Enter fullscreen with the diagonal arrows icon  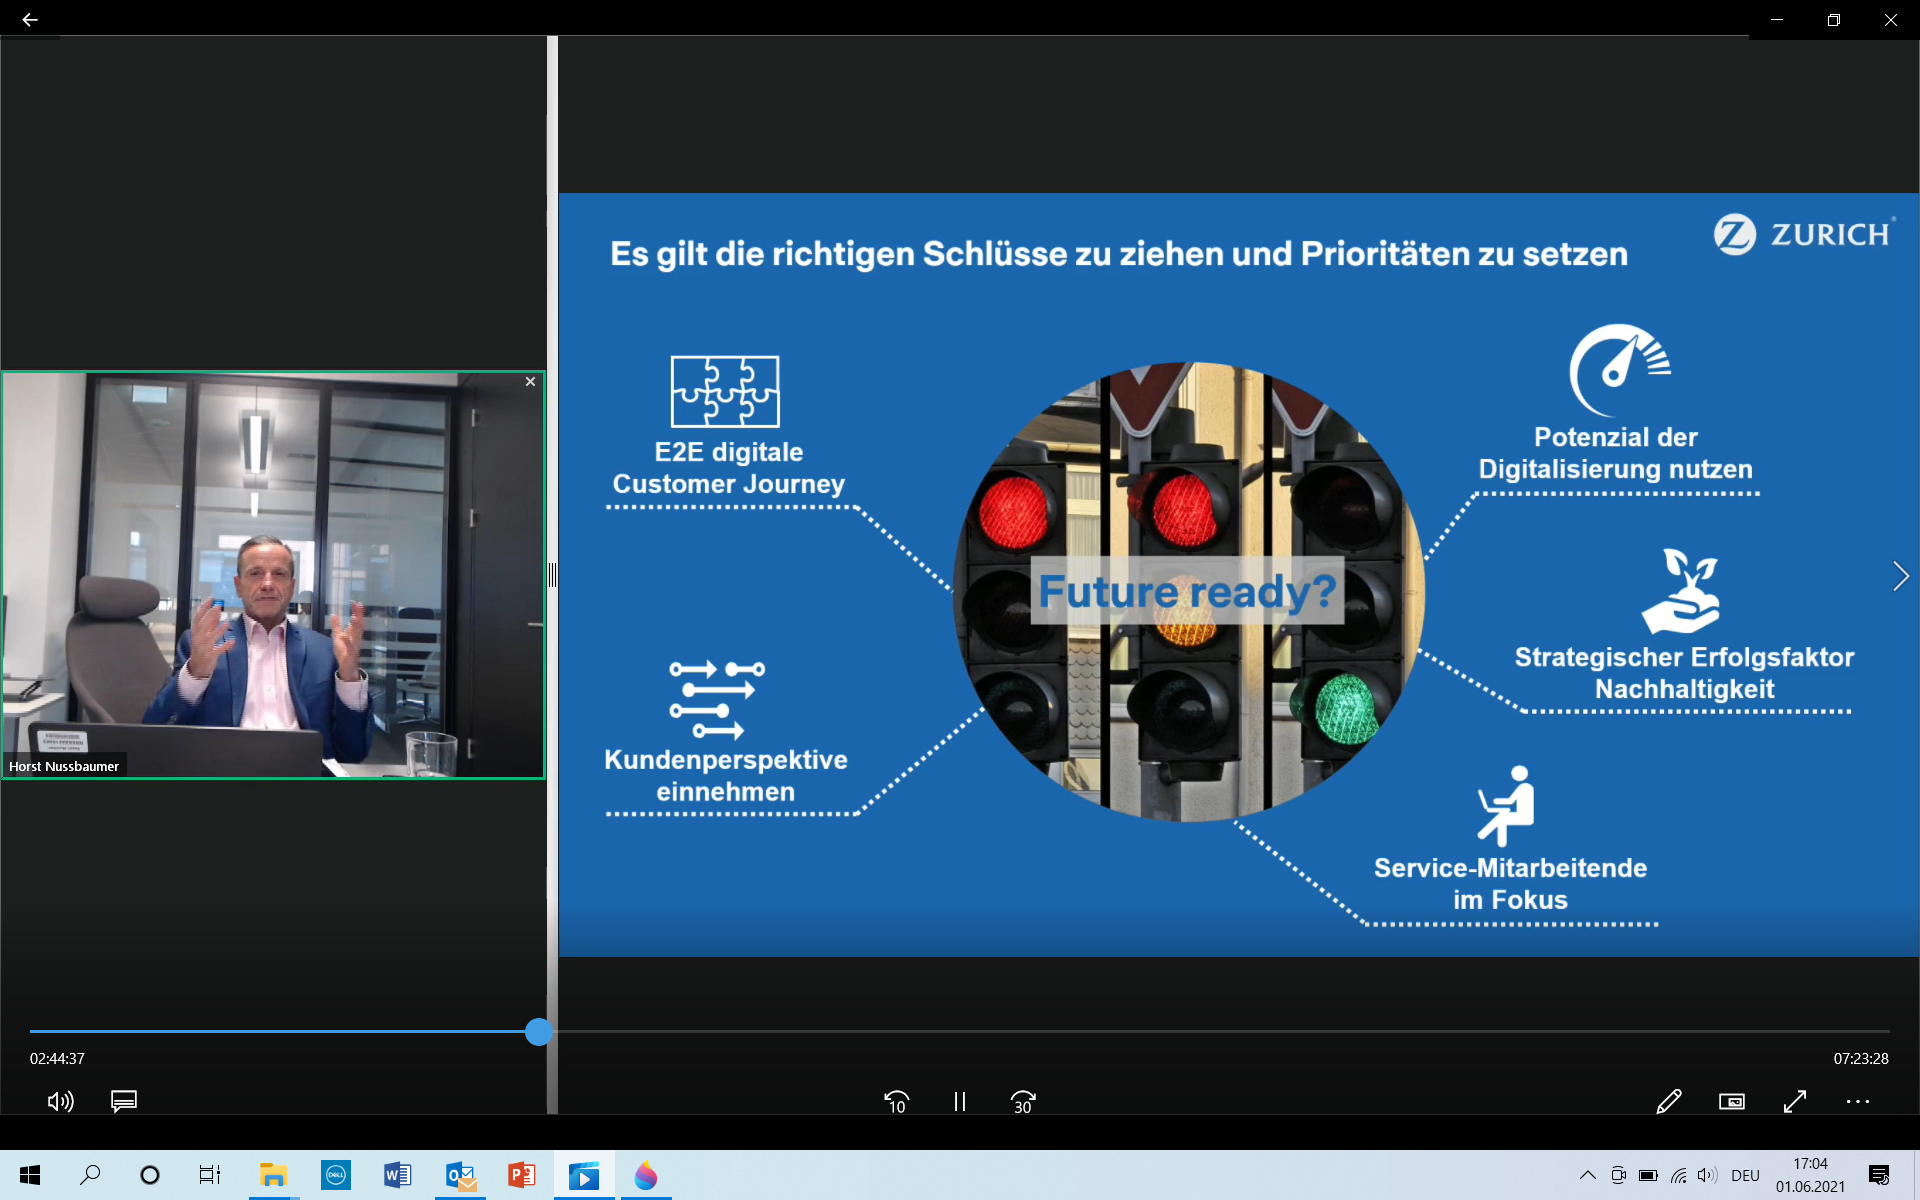pyautogui.click(x=1795, y=1101)
